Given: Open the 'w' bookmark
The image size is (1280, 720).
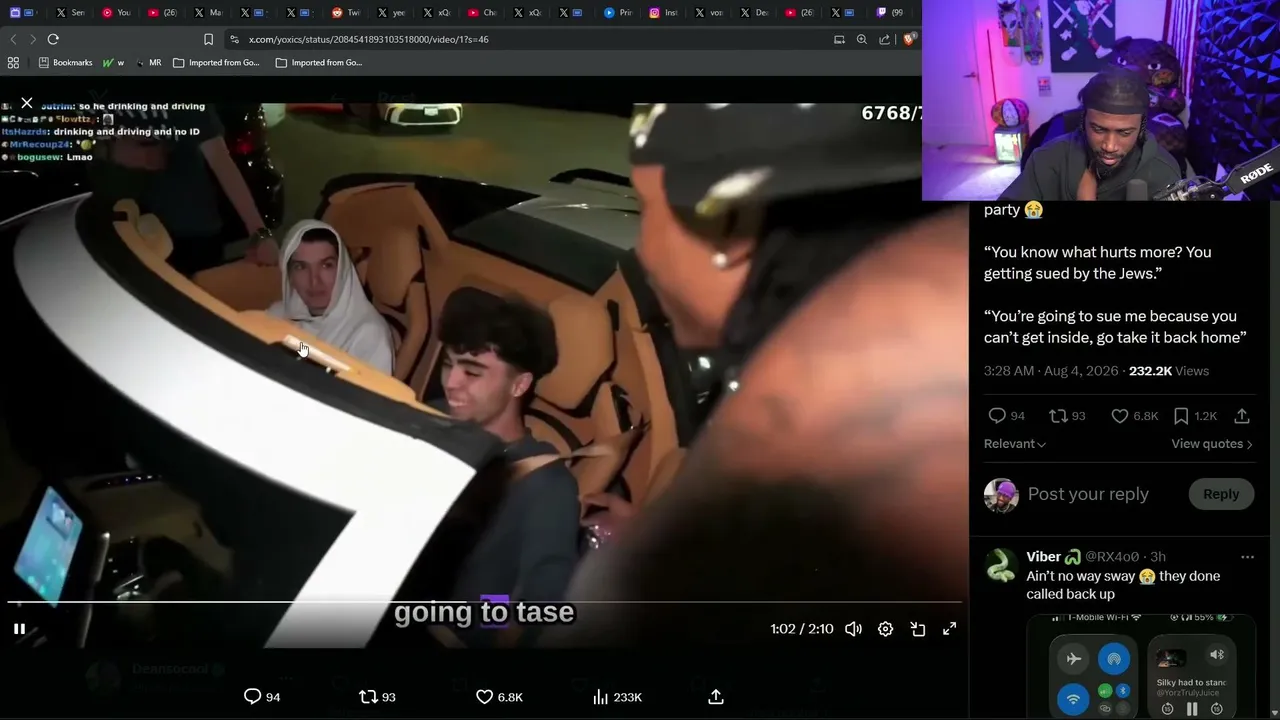Looking at the screenshot, I should (x=113, y=62).
